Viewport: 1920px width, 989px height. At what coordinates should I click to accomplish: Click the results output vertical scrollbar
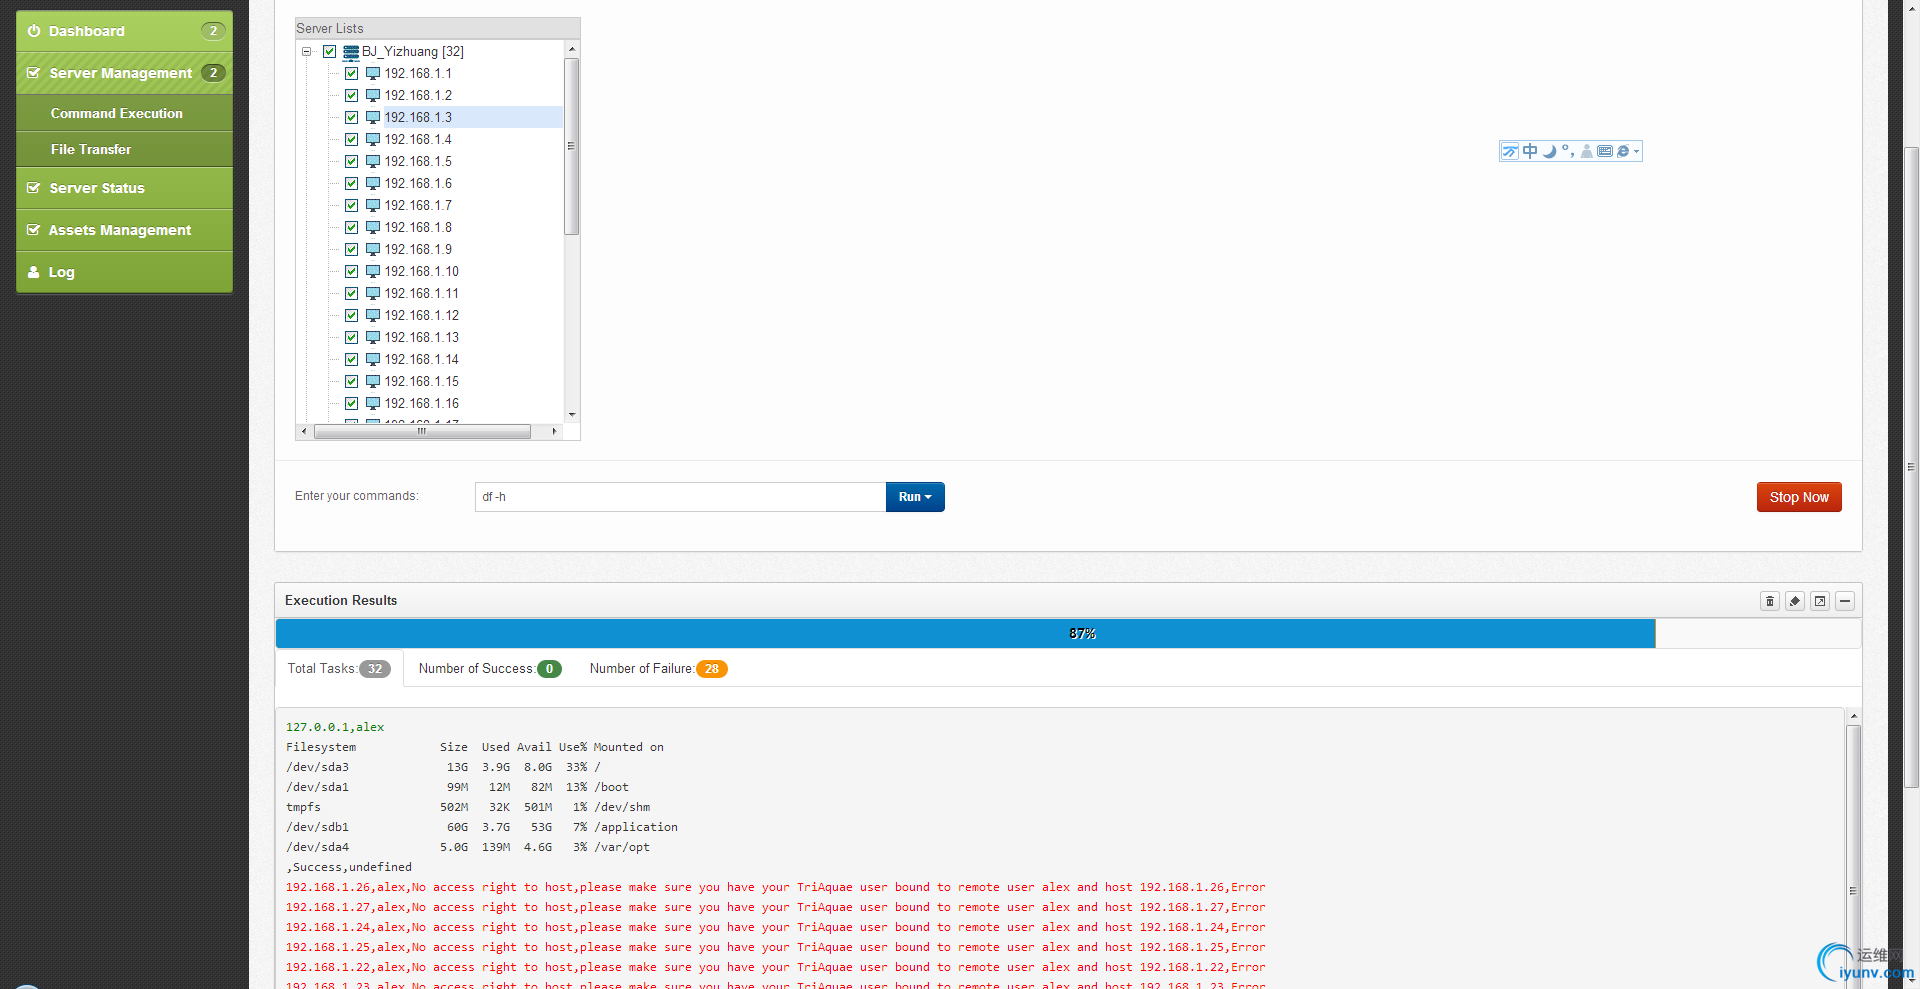1853,890
